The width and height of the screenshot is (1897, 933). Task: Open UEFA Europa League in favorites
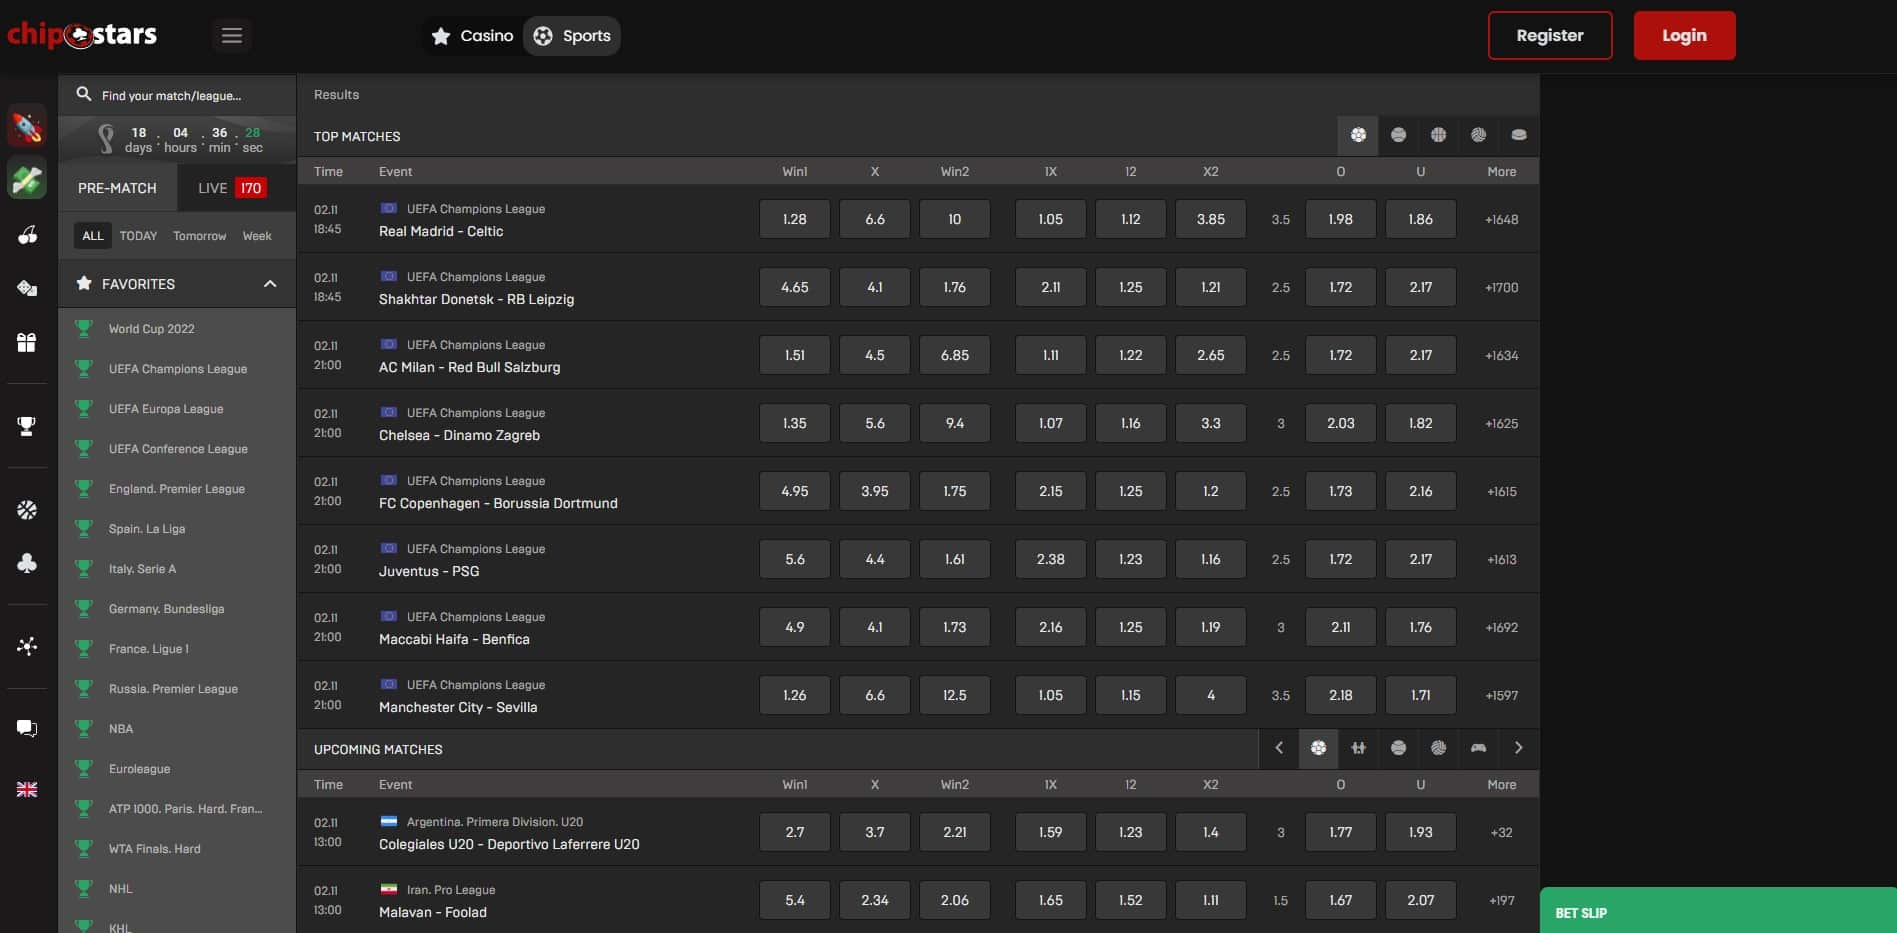pos(166,409)
